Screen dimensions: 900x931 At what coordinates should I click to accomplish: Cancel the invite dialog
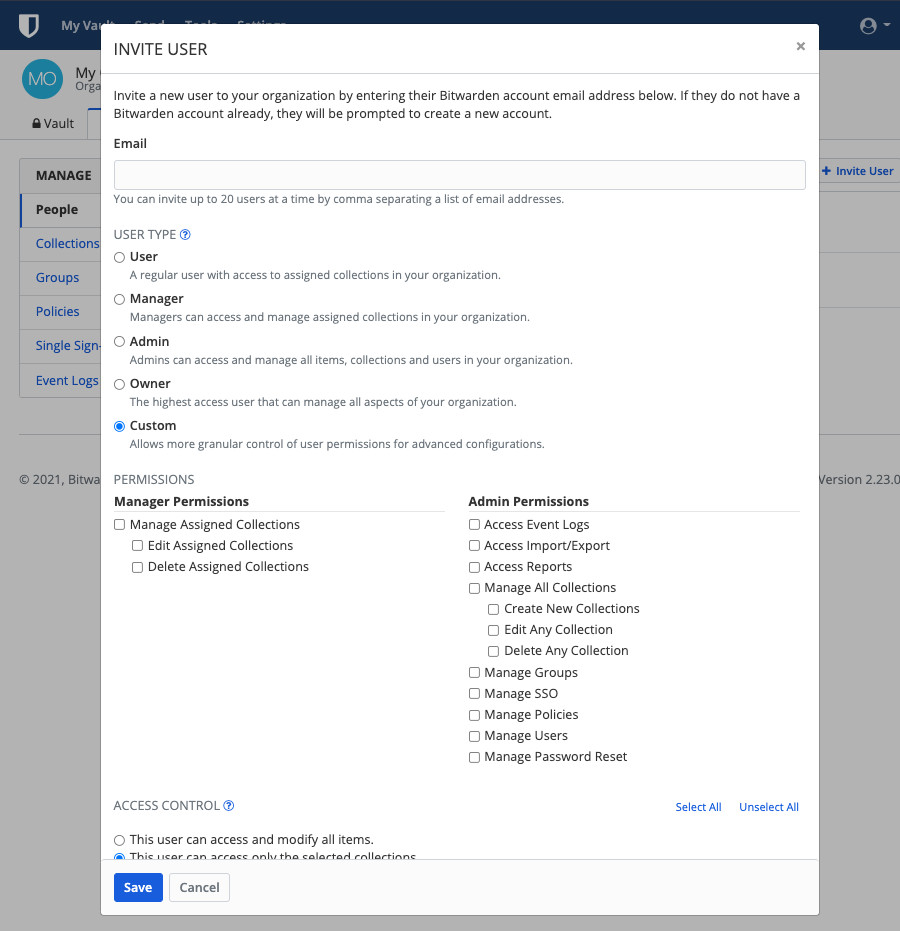tap(199, 887)
